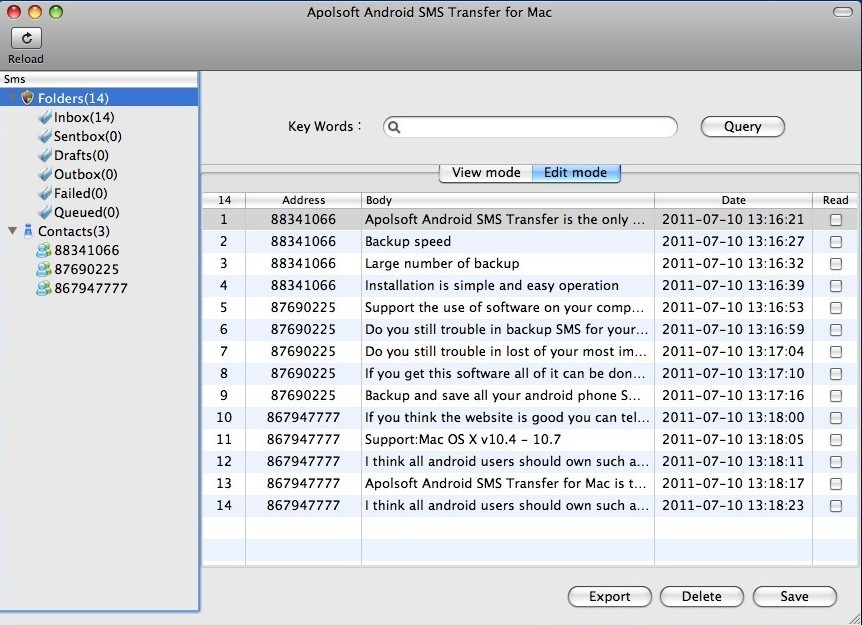Image resolution: width=862 pixels, height=625 pixels.
Task: Switch to View mode tab
Action: [x=486, y=173]
